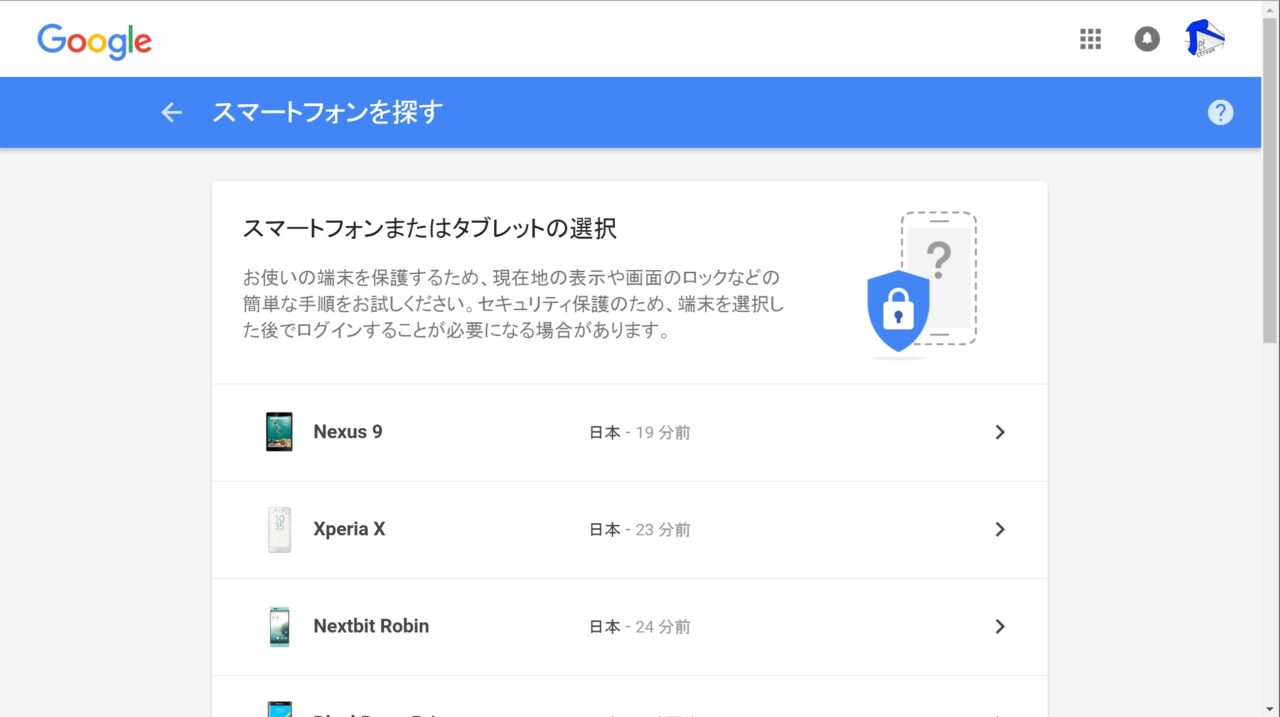The image size is (1280, 717).
Task: Click the Nextbit Robin phone thumbnail
Action: point(279,626)
